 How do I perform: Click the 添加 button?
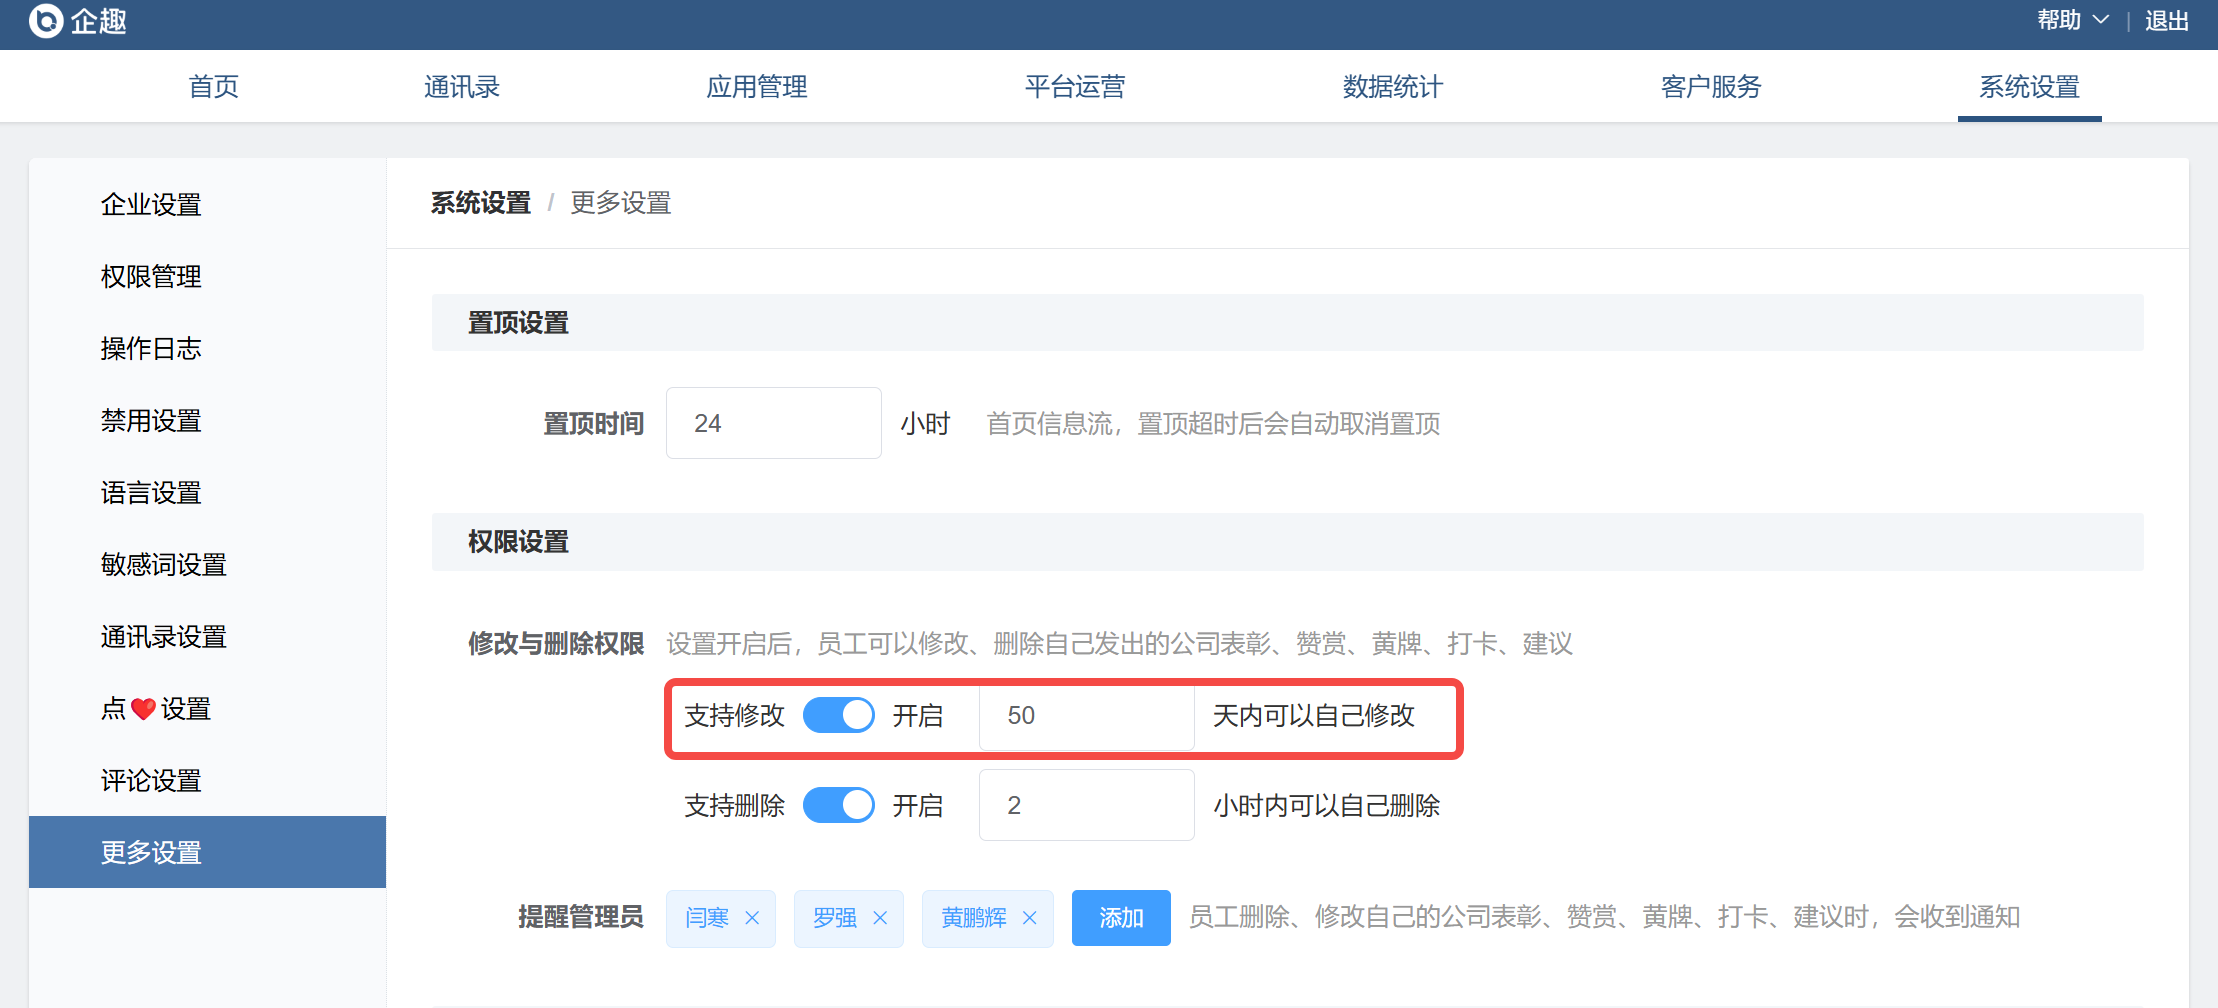pyautogui.click(x=1120, y=918)
